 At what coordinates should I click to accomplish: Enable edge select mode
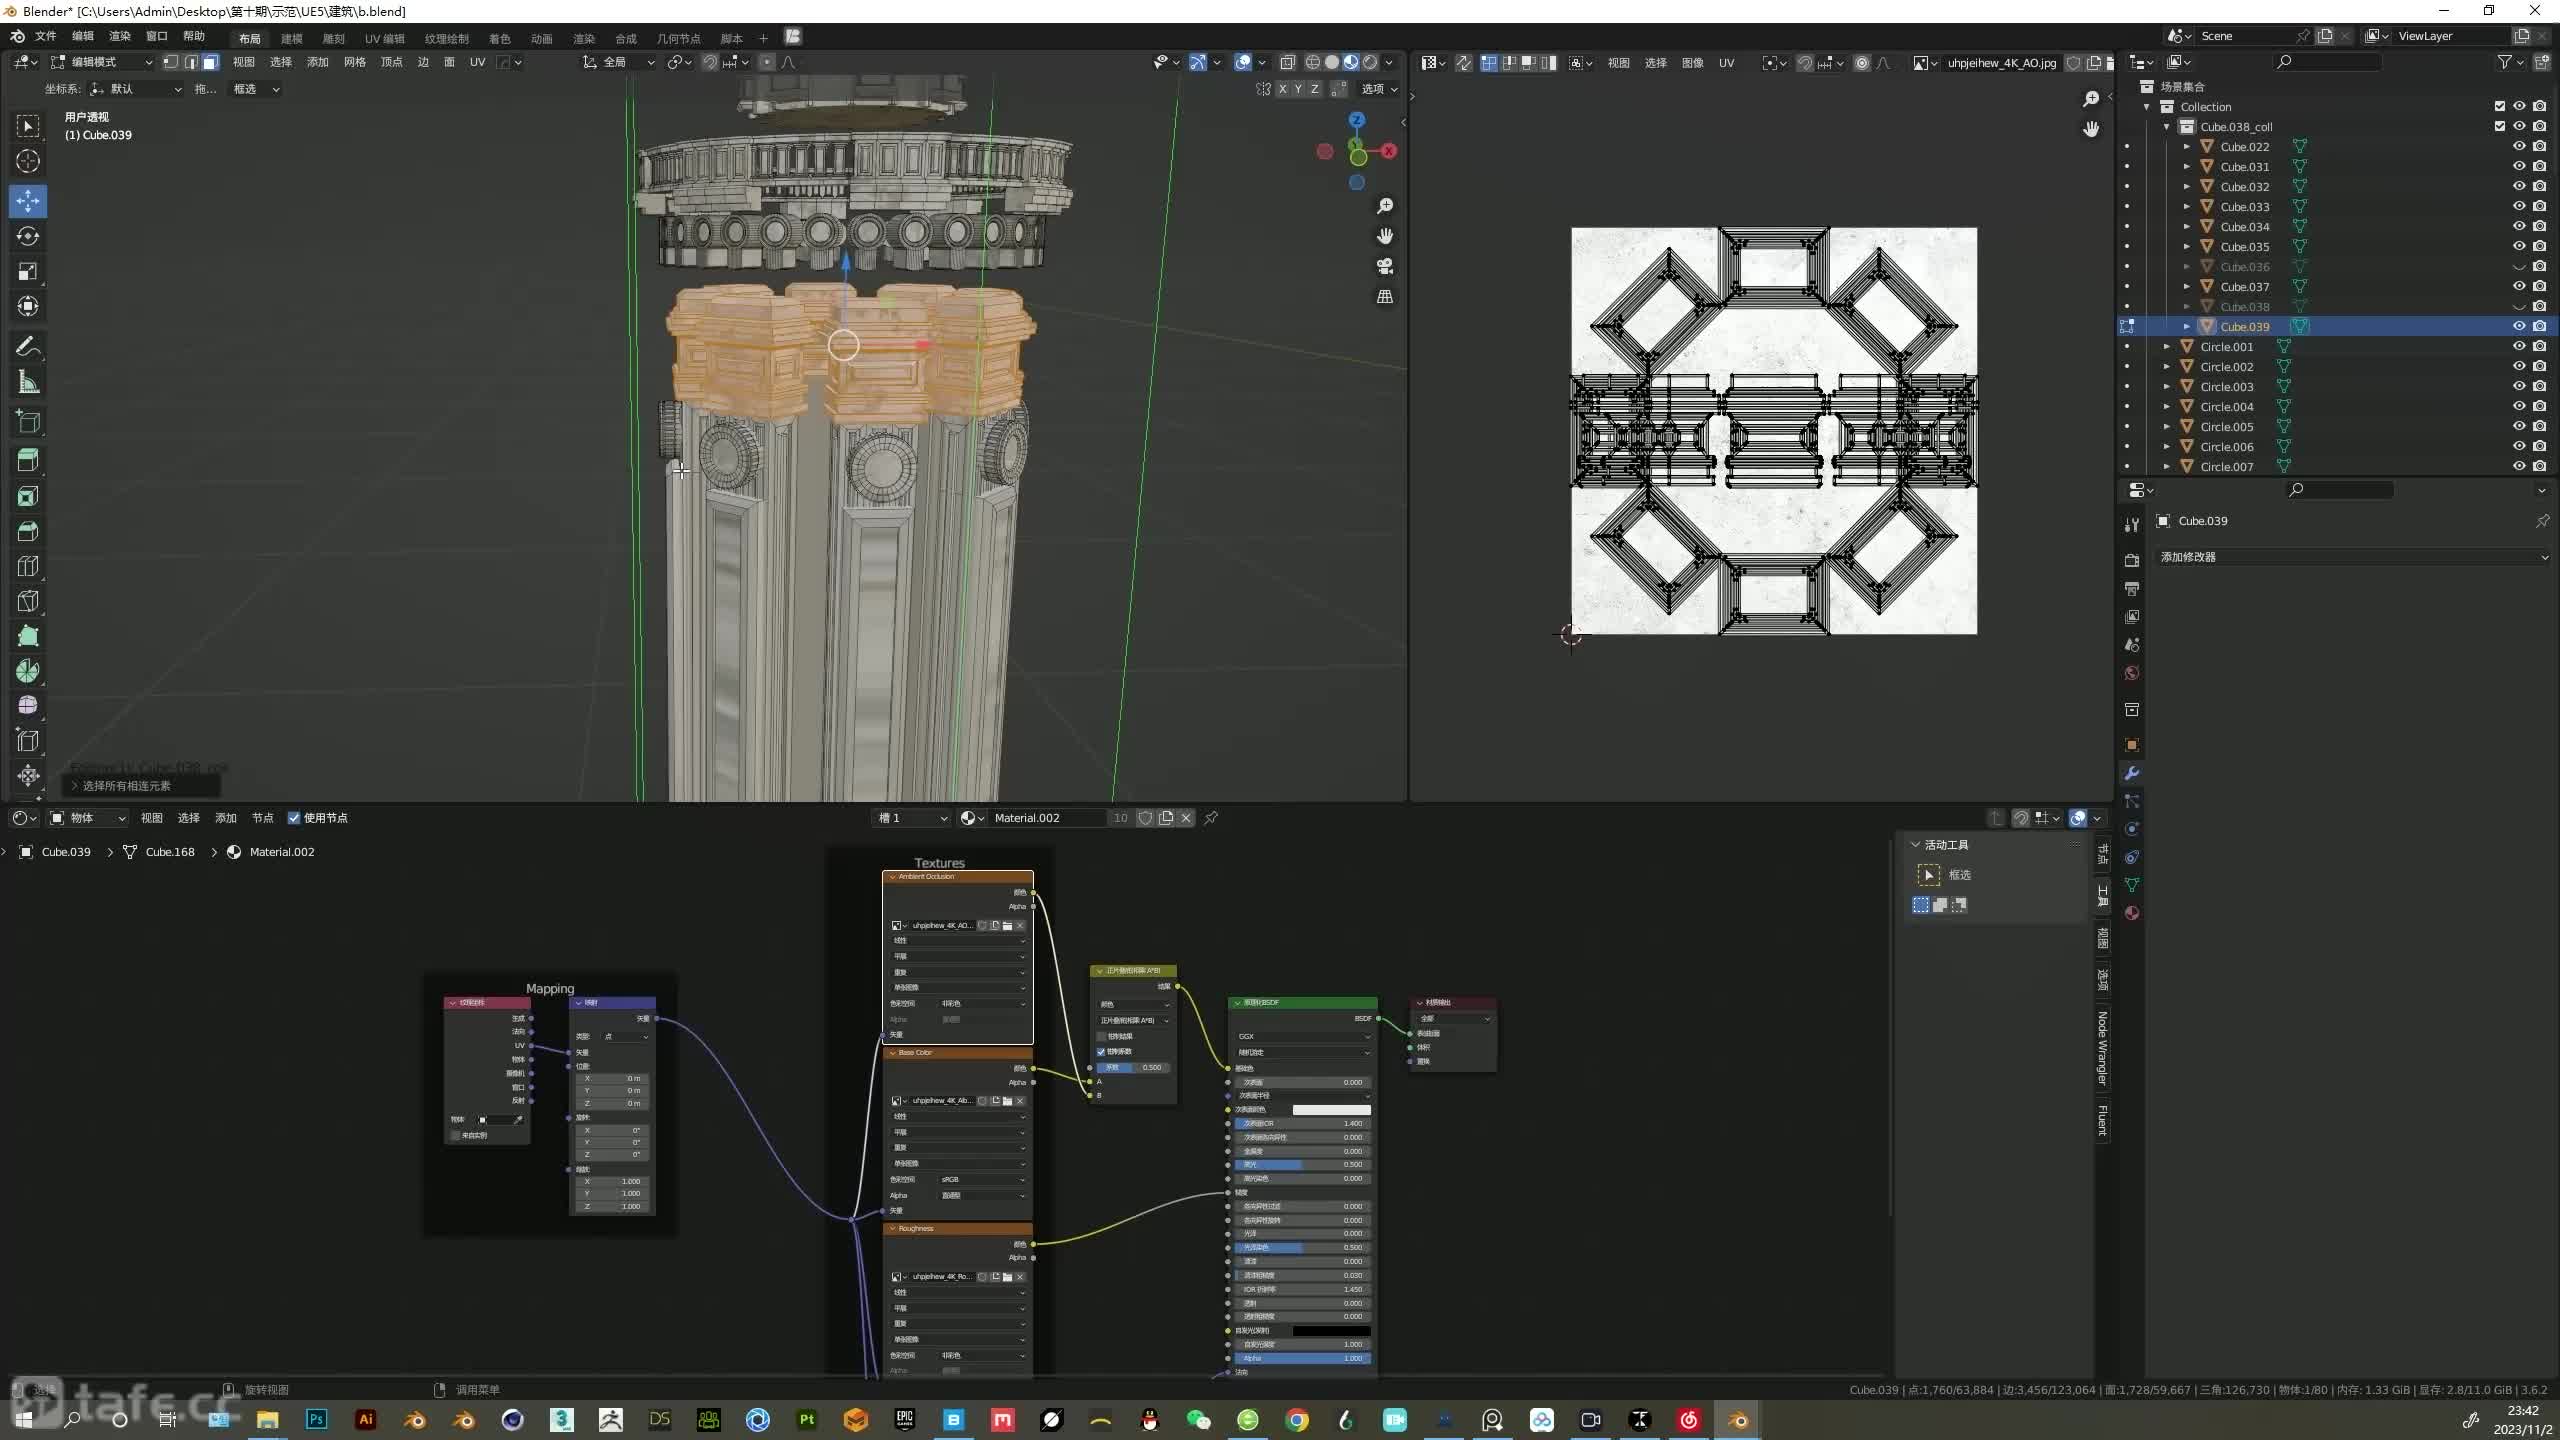(190, 62)
